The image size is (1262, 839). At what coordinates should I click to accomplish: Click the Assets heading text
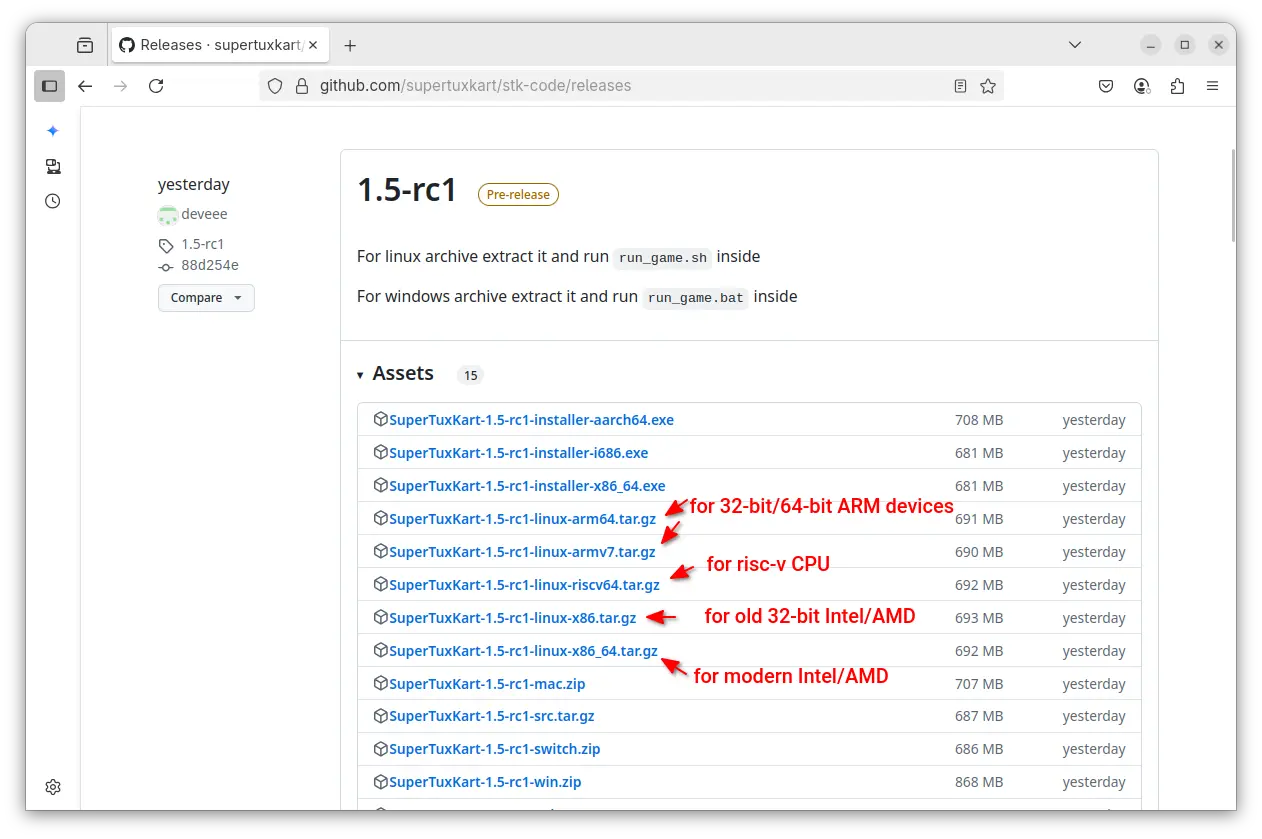click(x=403, y=374)
